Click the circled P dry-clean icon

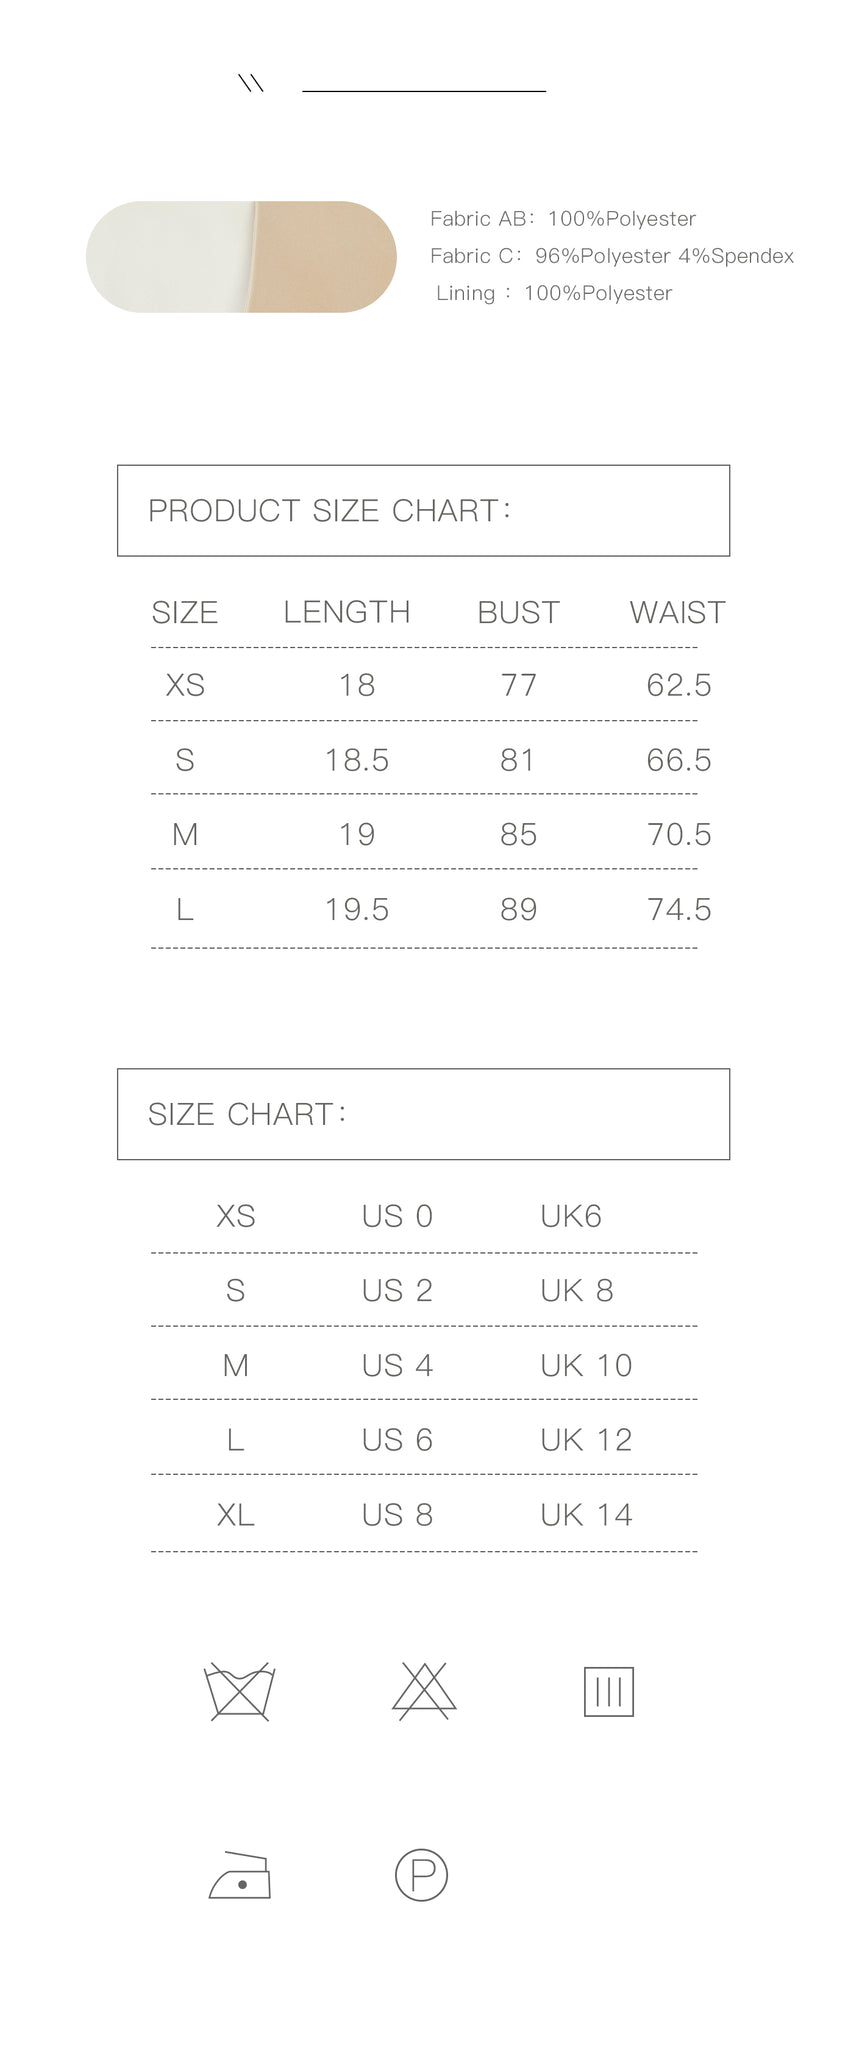point(421,1874)
